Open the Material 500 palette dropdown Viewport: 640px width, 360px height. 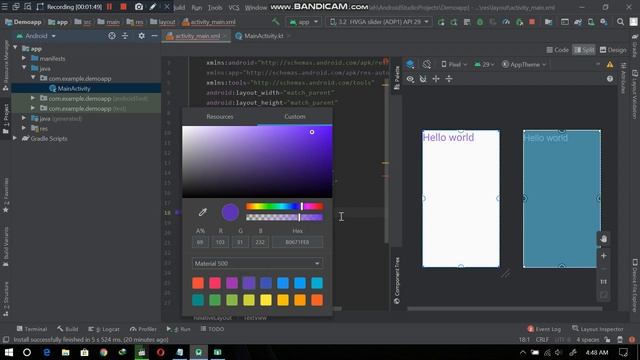257,264
